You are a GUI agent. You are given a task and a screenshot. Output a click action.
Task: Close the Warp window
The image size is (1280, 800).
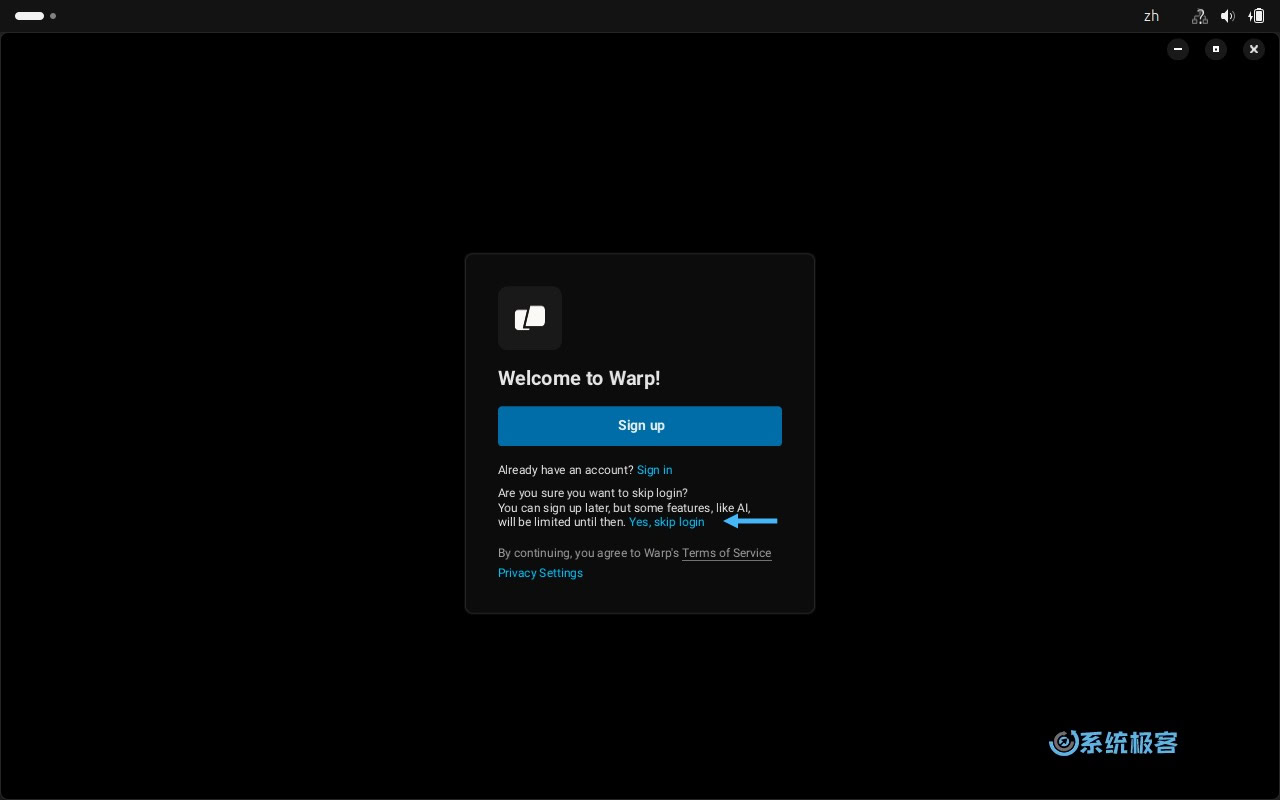pyautogui.click(x=1254, y=49)
